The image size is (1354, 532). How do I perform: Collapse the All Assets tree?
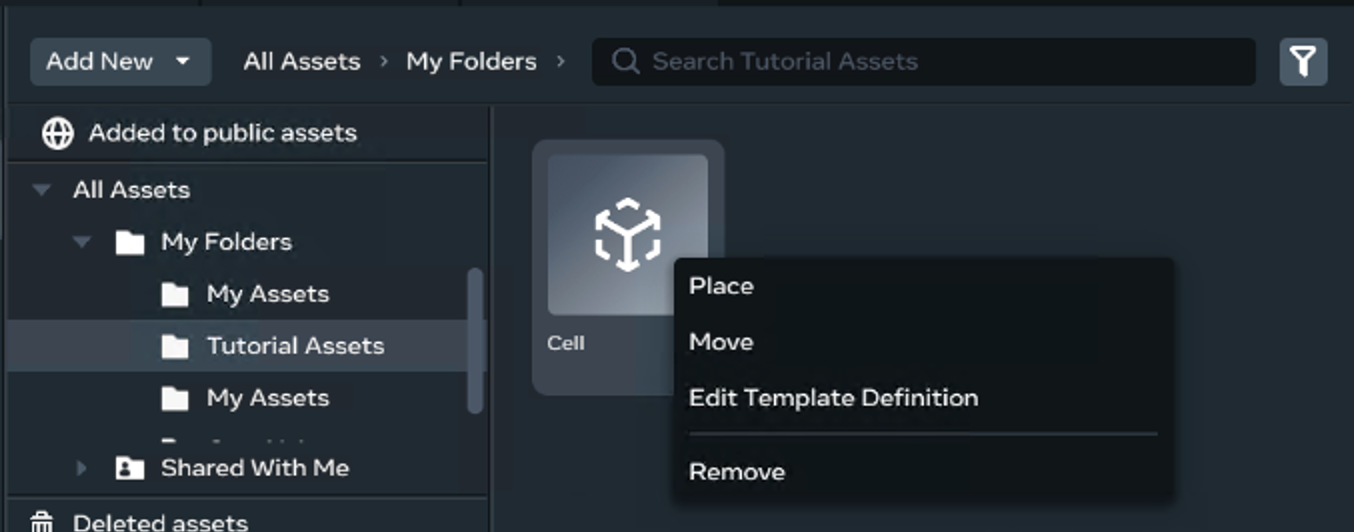point(42,190)
